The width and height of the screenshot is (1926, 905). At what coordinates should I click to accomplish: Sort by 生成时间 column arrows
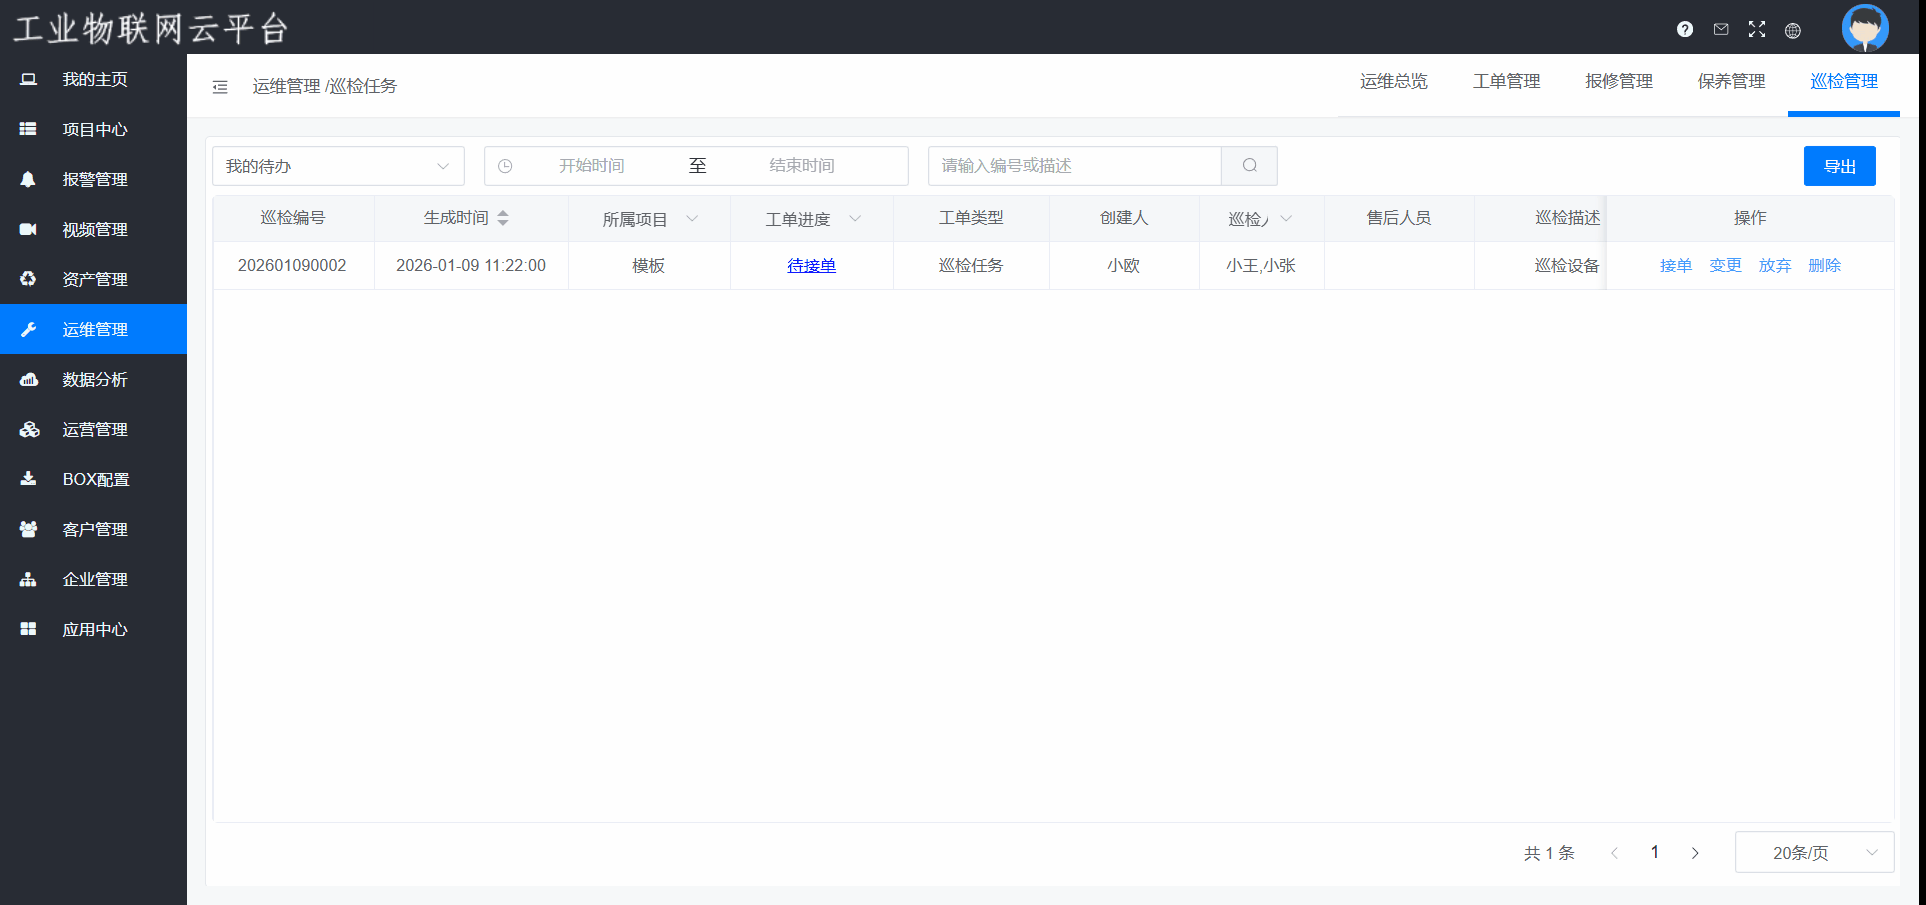tap(503, 218)
